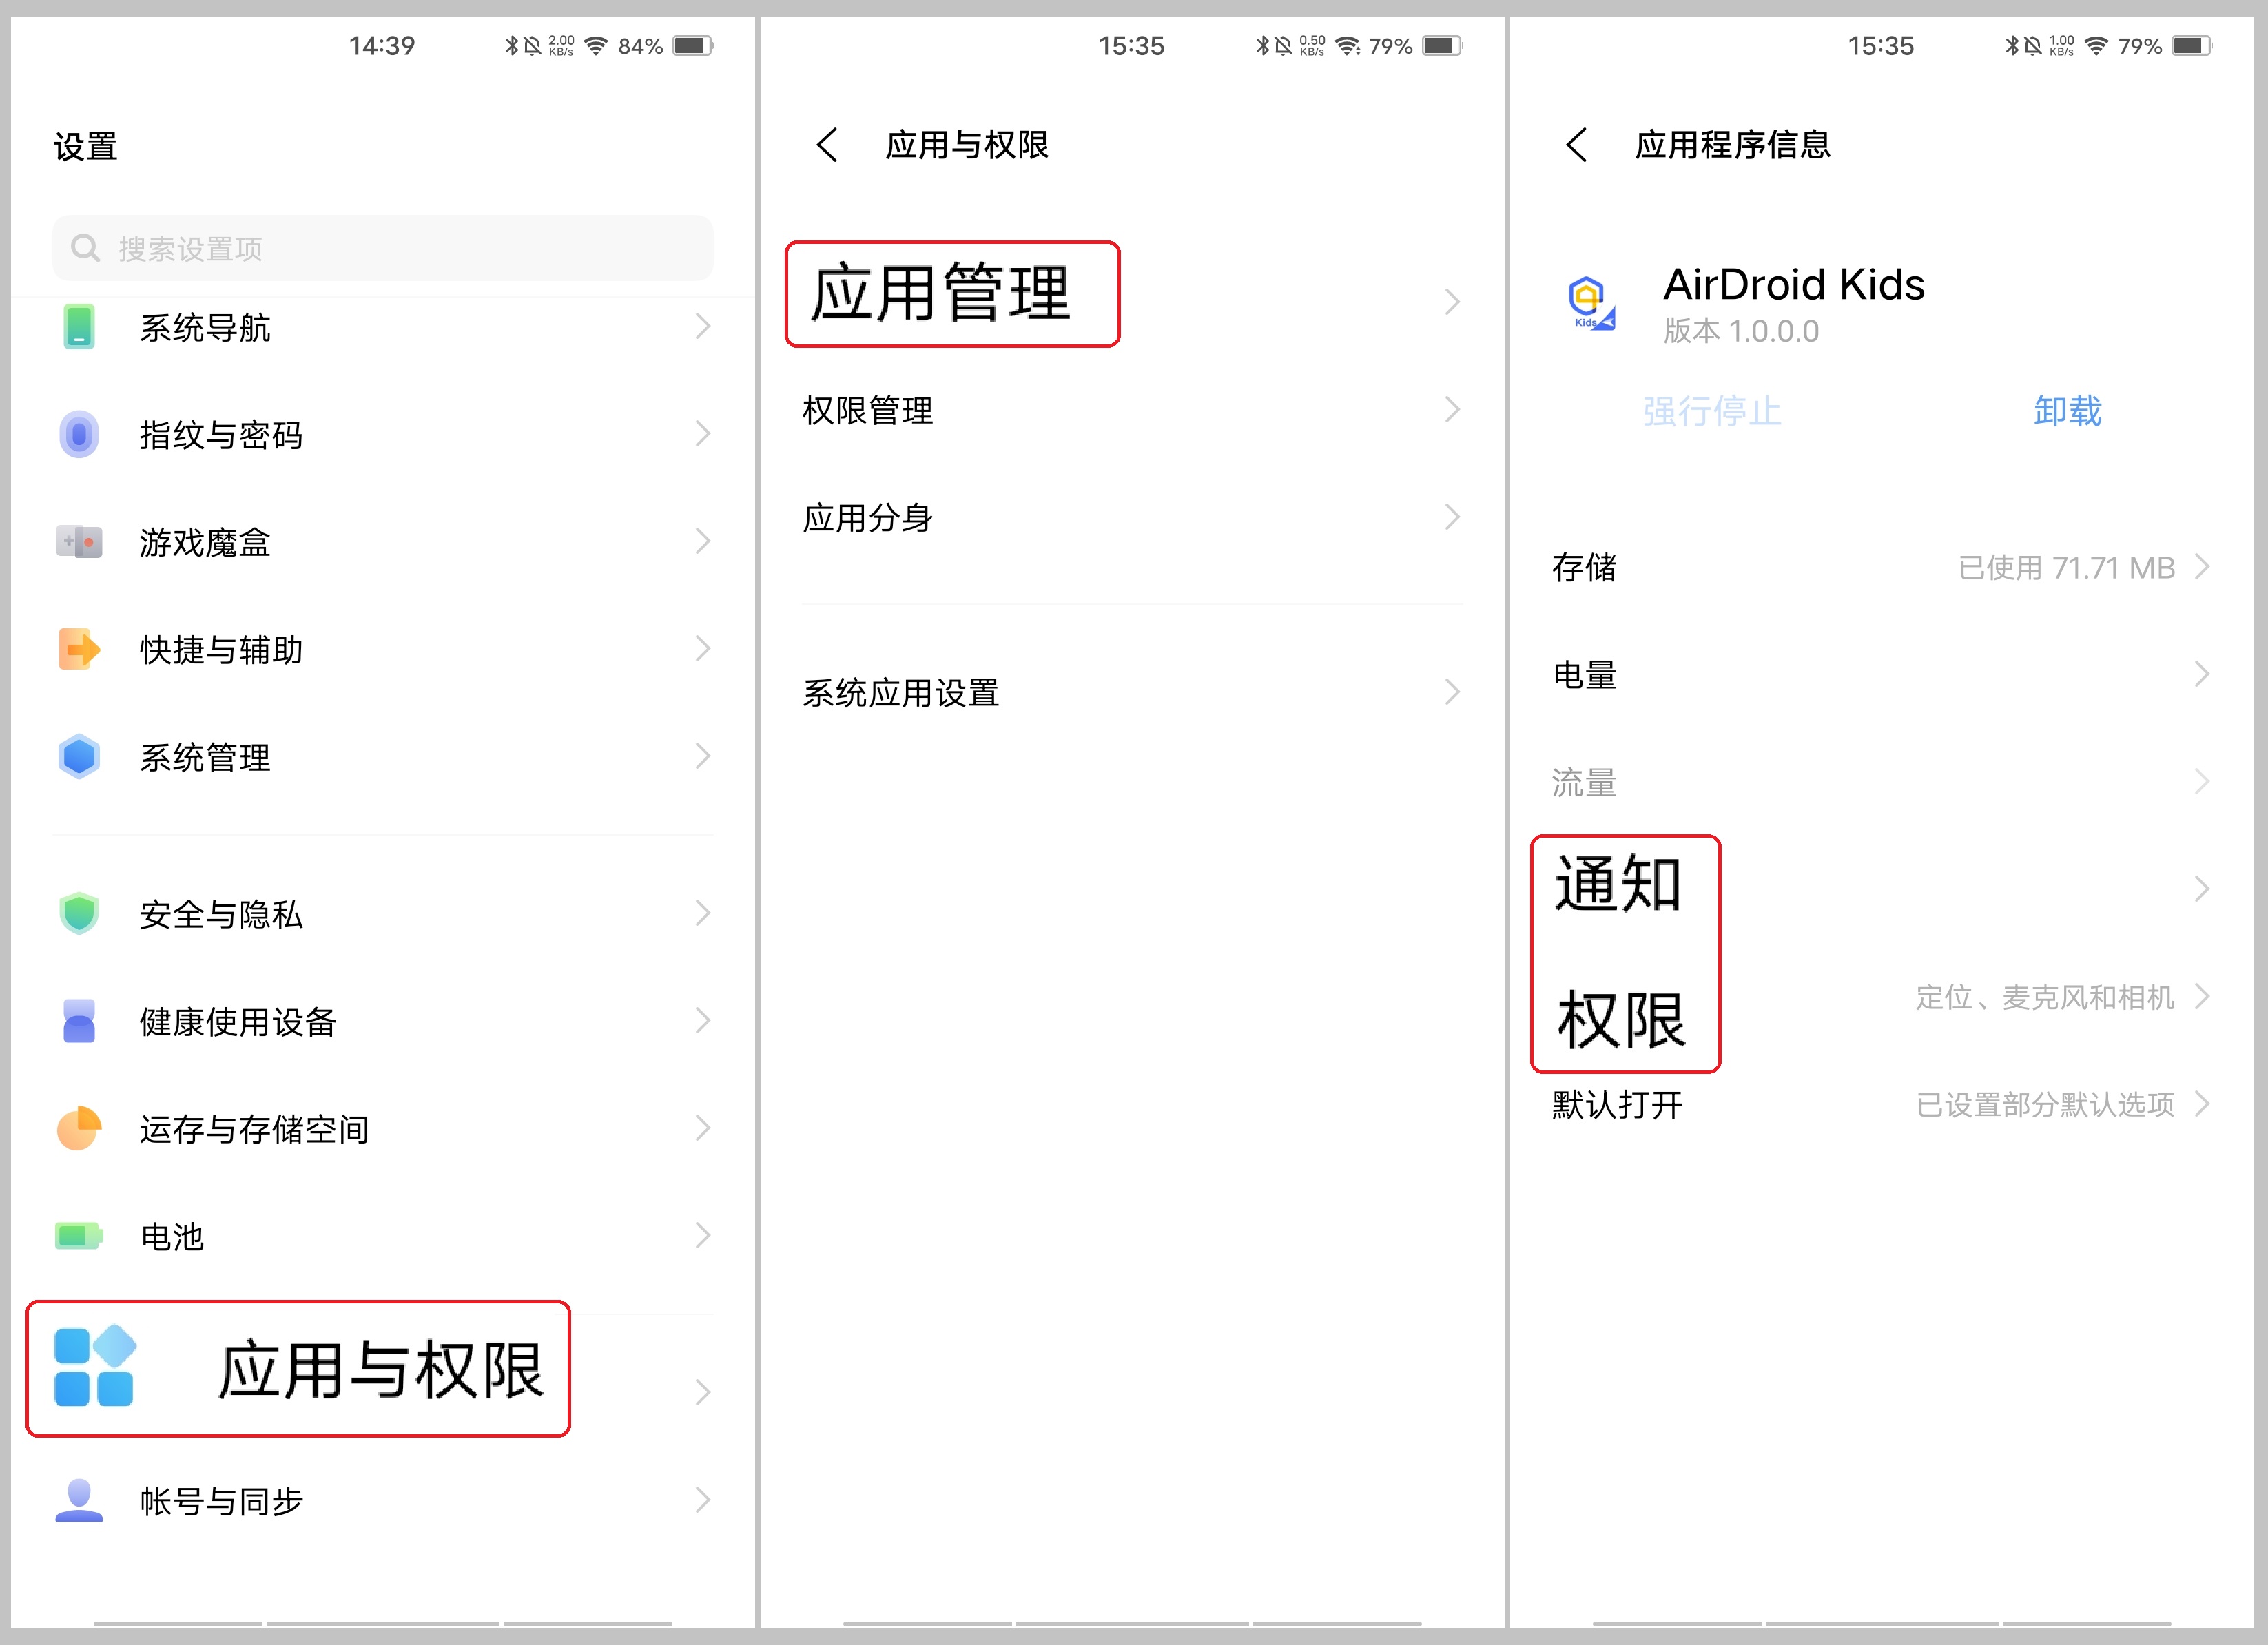Tap the 健康使用设备 hourglass icon
Image resolution: width=2268 pixels, height=1645 pixels.
pos(78,1021)
